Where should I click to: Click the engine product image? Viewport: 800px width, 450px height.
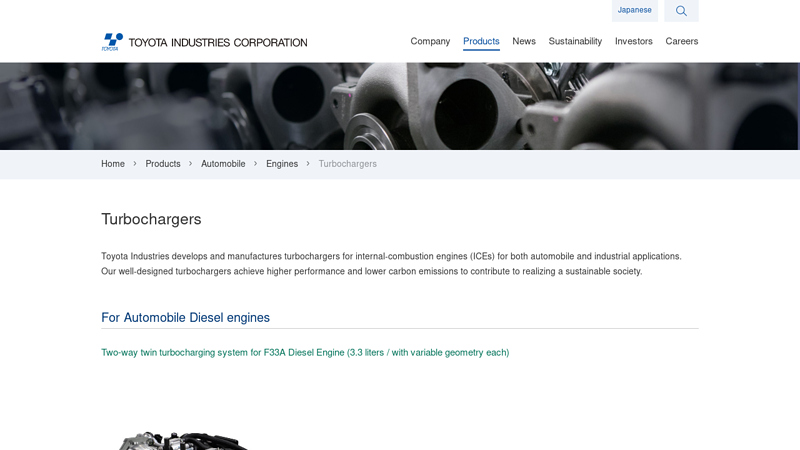pyautogui.click(x=182, y=441)
